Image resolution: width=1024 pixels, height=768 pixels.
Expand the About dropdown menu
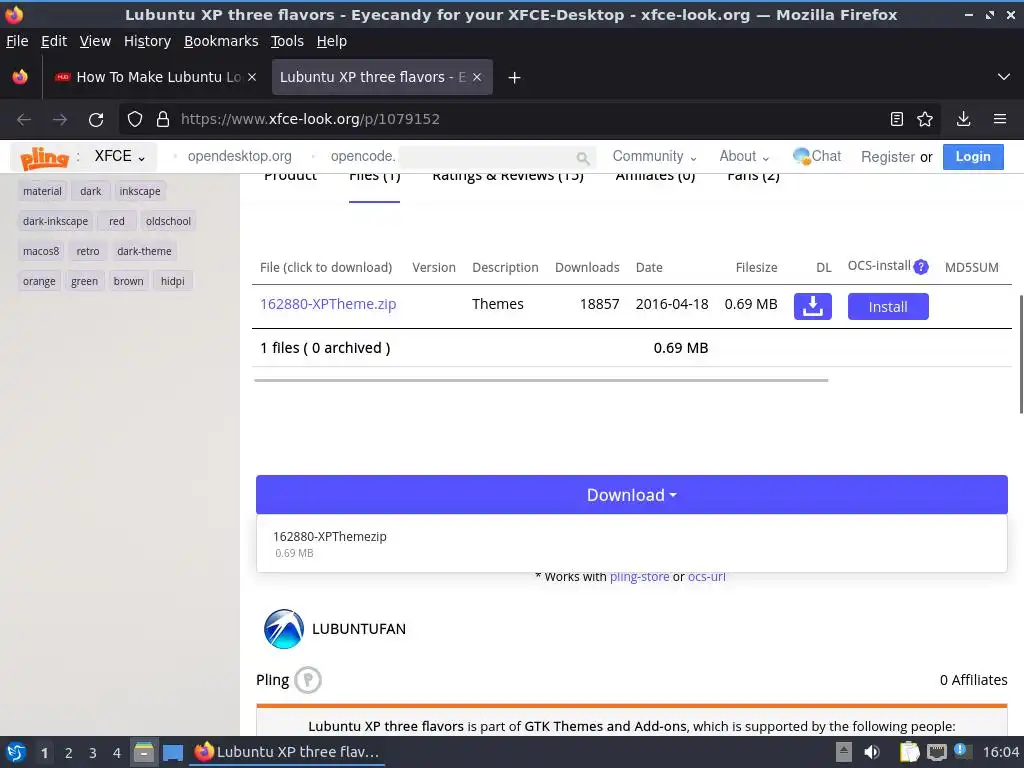pyautogui.click(x=744, y=157)
